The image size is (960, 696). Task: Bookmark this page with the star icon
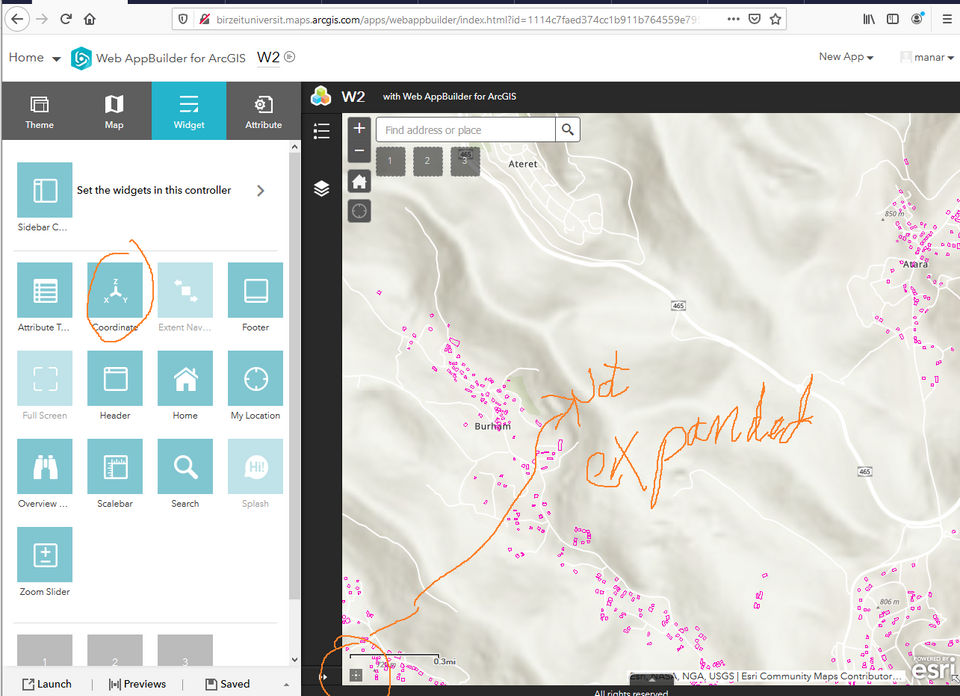coord(775,19)
